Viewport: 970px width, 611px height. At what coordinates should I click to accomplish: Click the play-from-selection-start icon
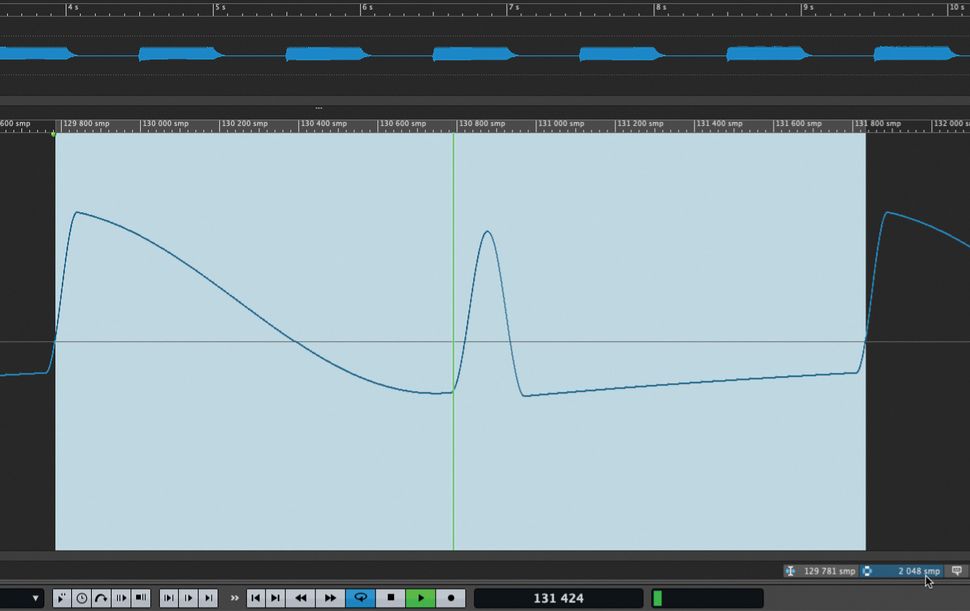[121, 597]
